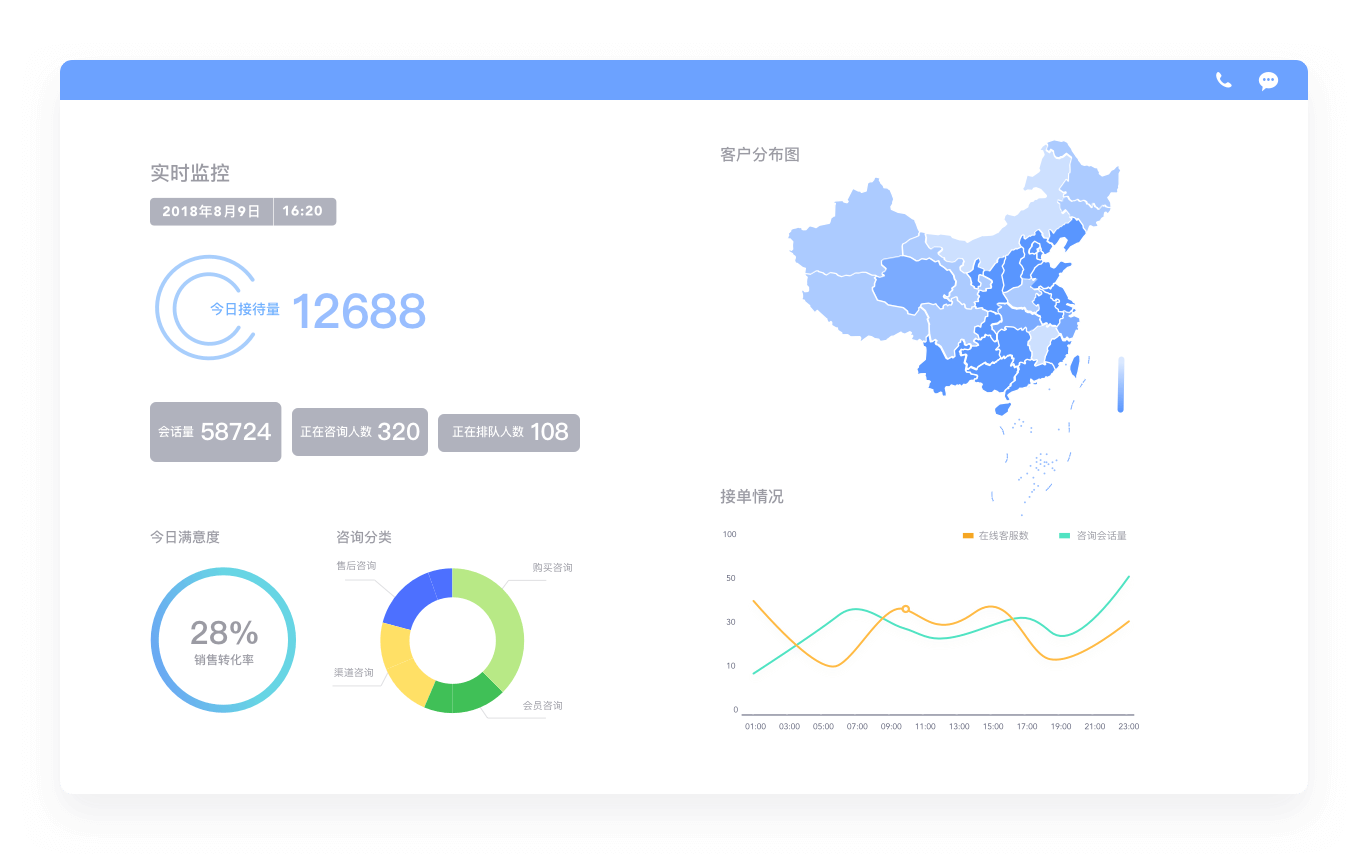Select the 会员咨询 green donut segment
The height and width of the screenshot is (854, 1368).
(x=465, y=696)
